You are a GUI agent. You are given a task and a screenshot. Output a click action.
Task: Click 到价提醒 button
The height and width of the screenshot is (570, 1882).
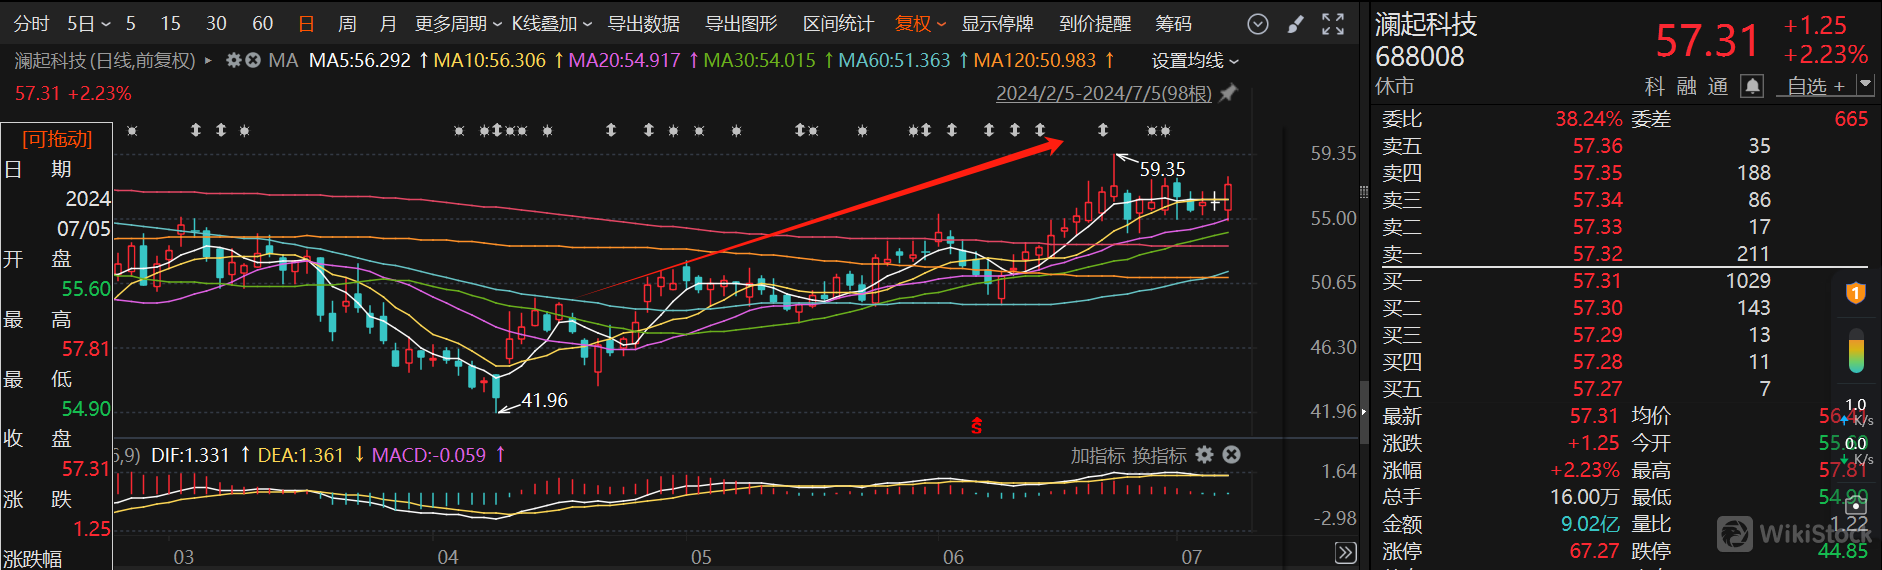pyautogui.click(x=1095, y=24)
